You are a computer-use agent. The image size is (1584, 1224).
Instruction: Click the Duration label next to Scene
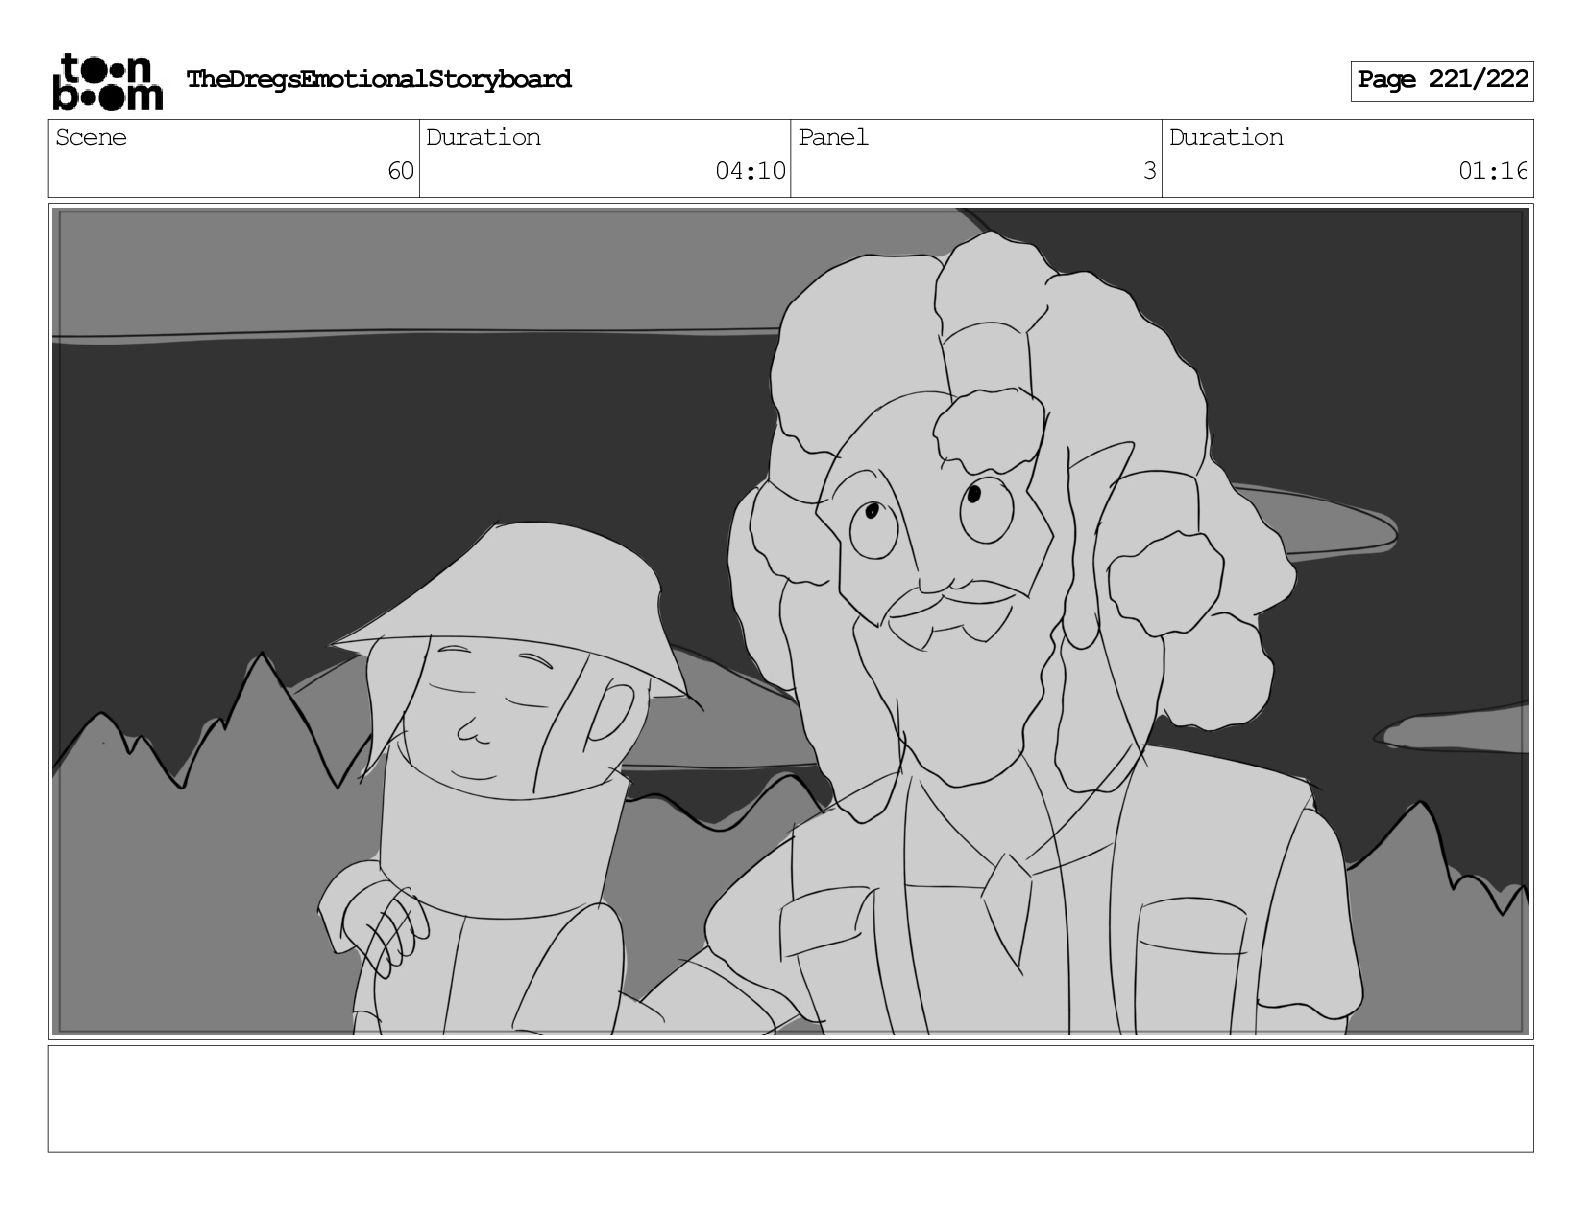pos(483,137)
